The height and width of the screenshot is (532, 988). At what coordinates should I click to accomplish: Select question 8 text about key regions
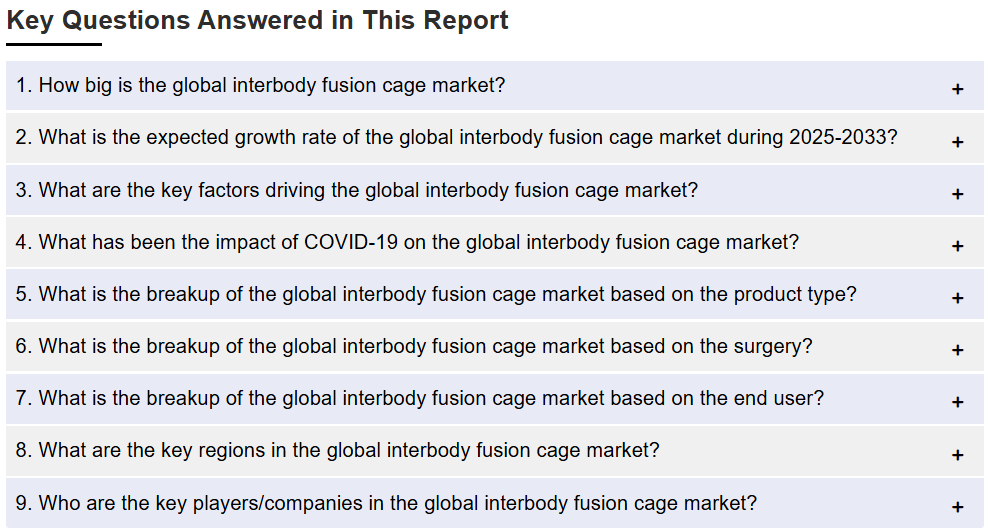(337, 451)
